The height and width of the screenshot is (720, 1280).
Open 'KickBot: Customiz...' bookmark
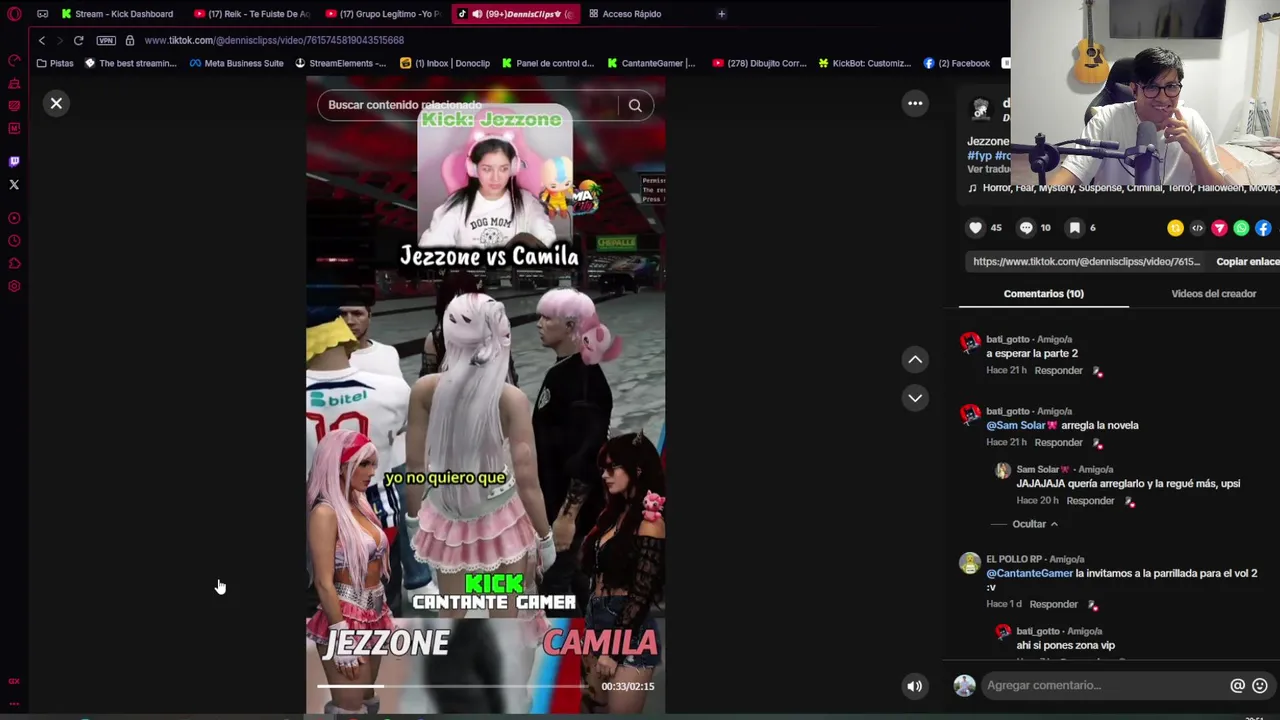864,63
